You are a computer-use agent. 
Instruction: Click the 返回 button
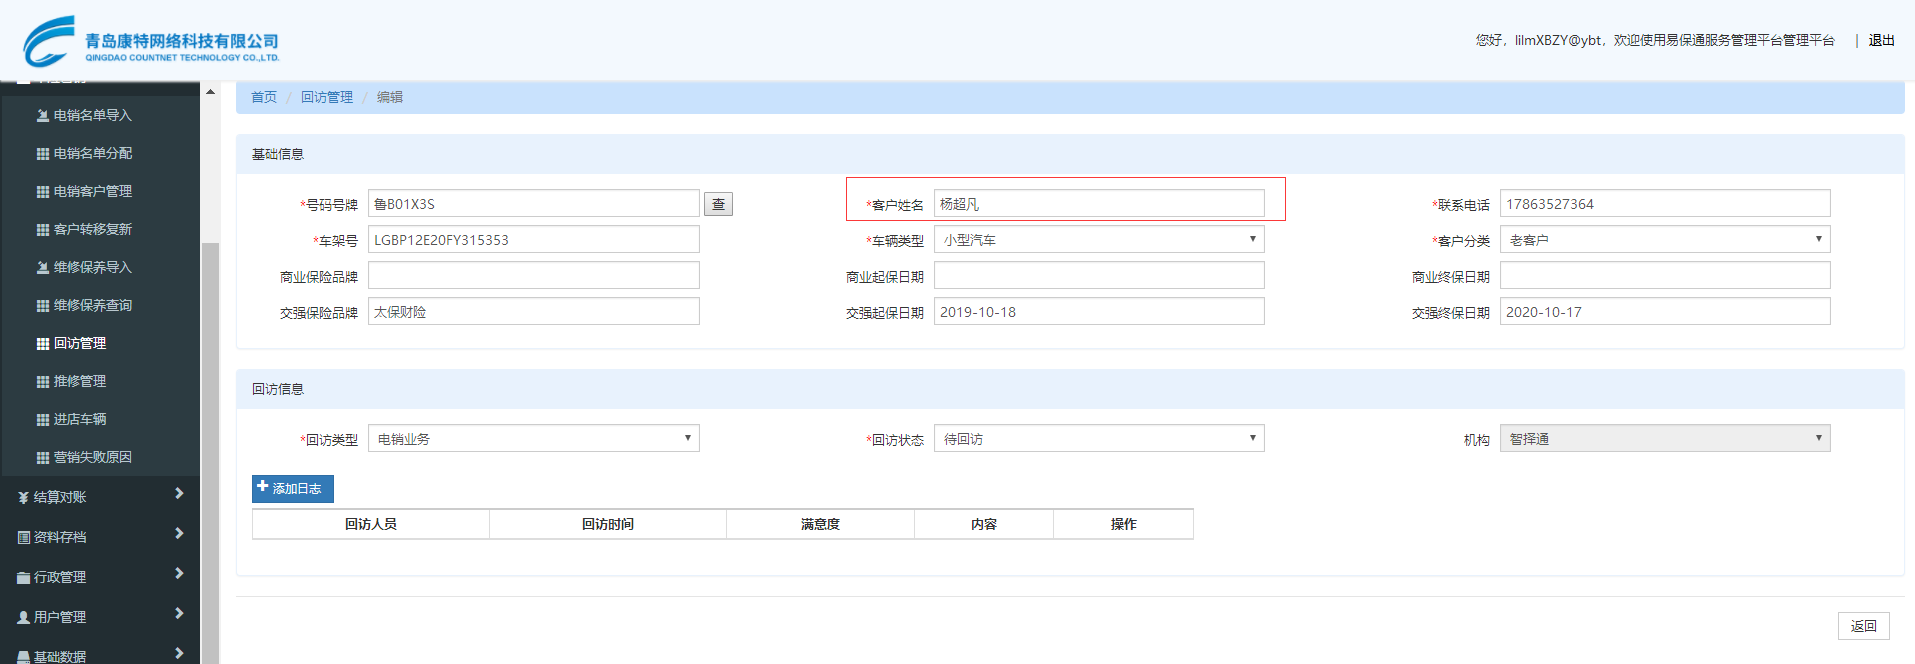point(1863,626)
